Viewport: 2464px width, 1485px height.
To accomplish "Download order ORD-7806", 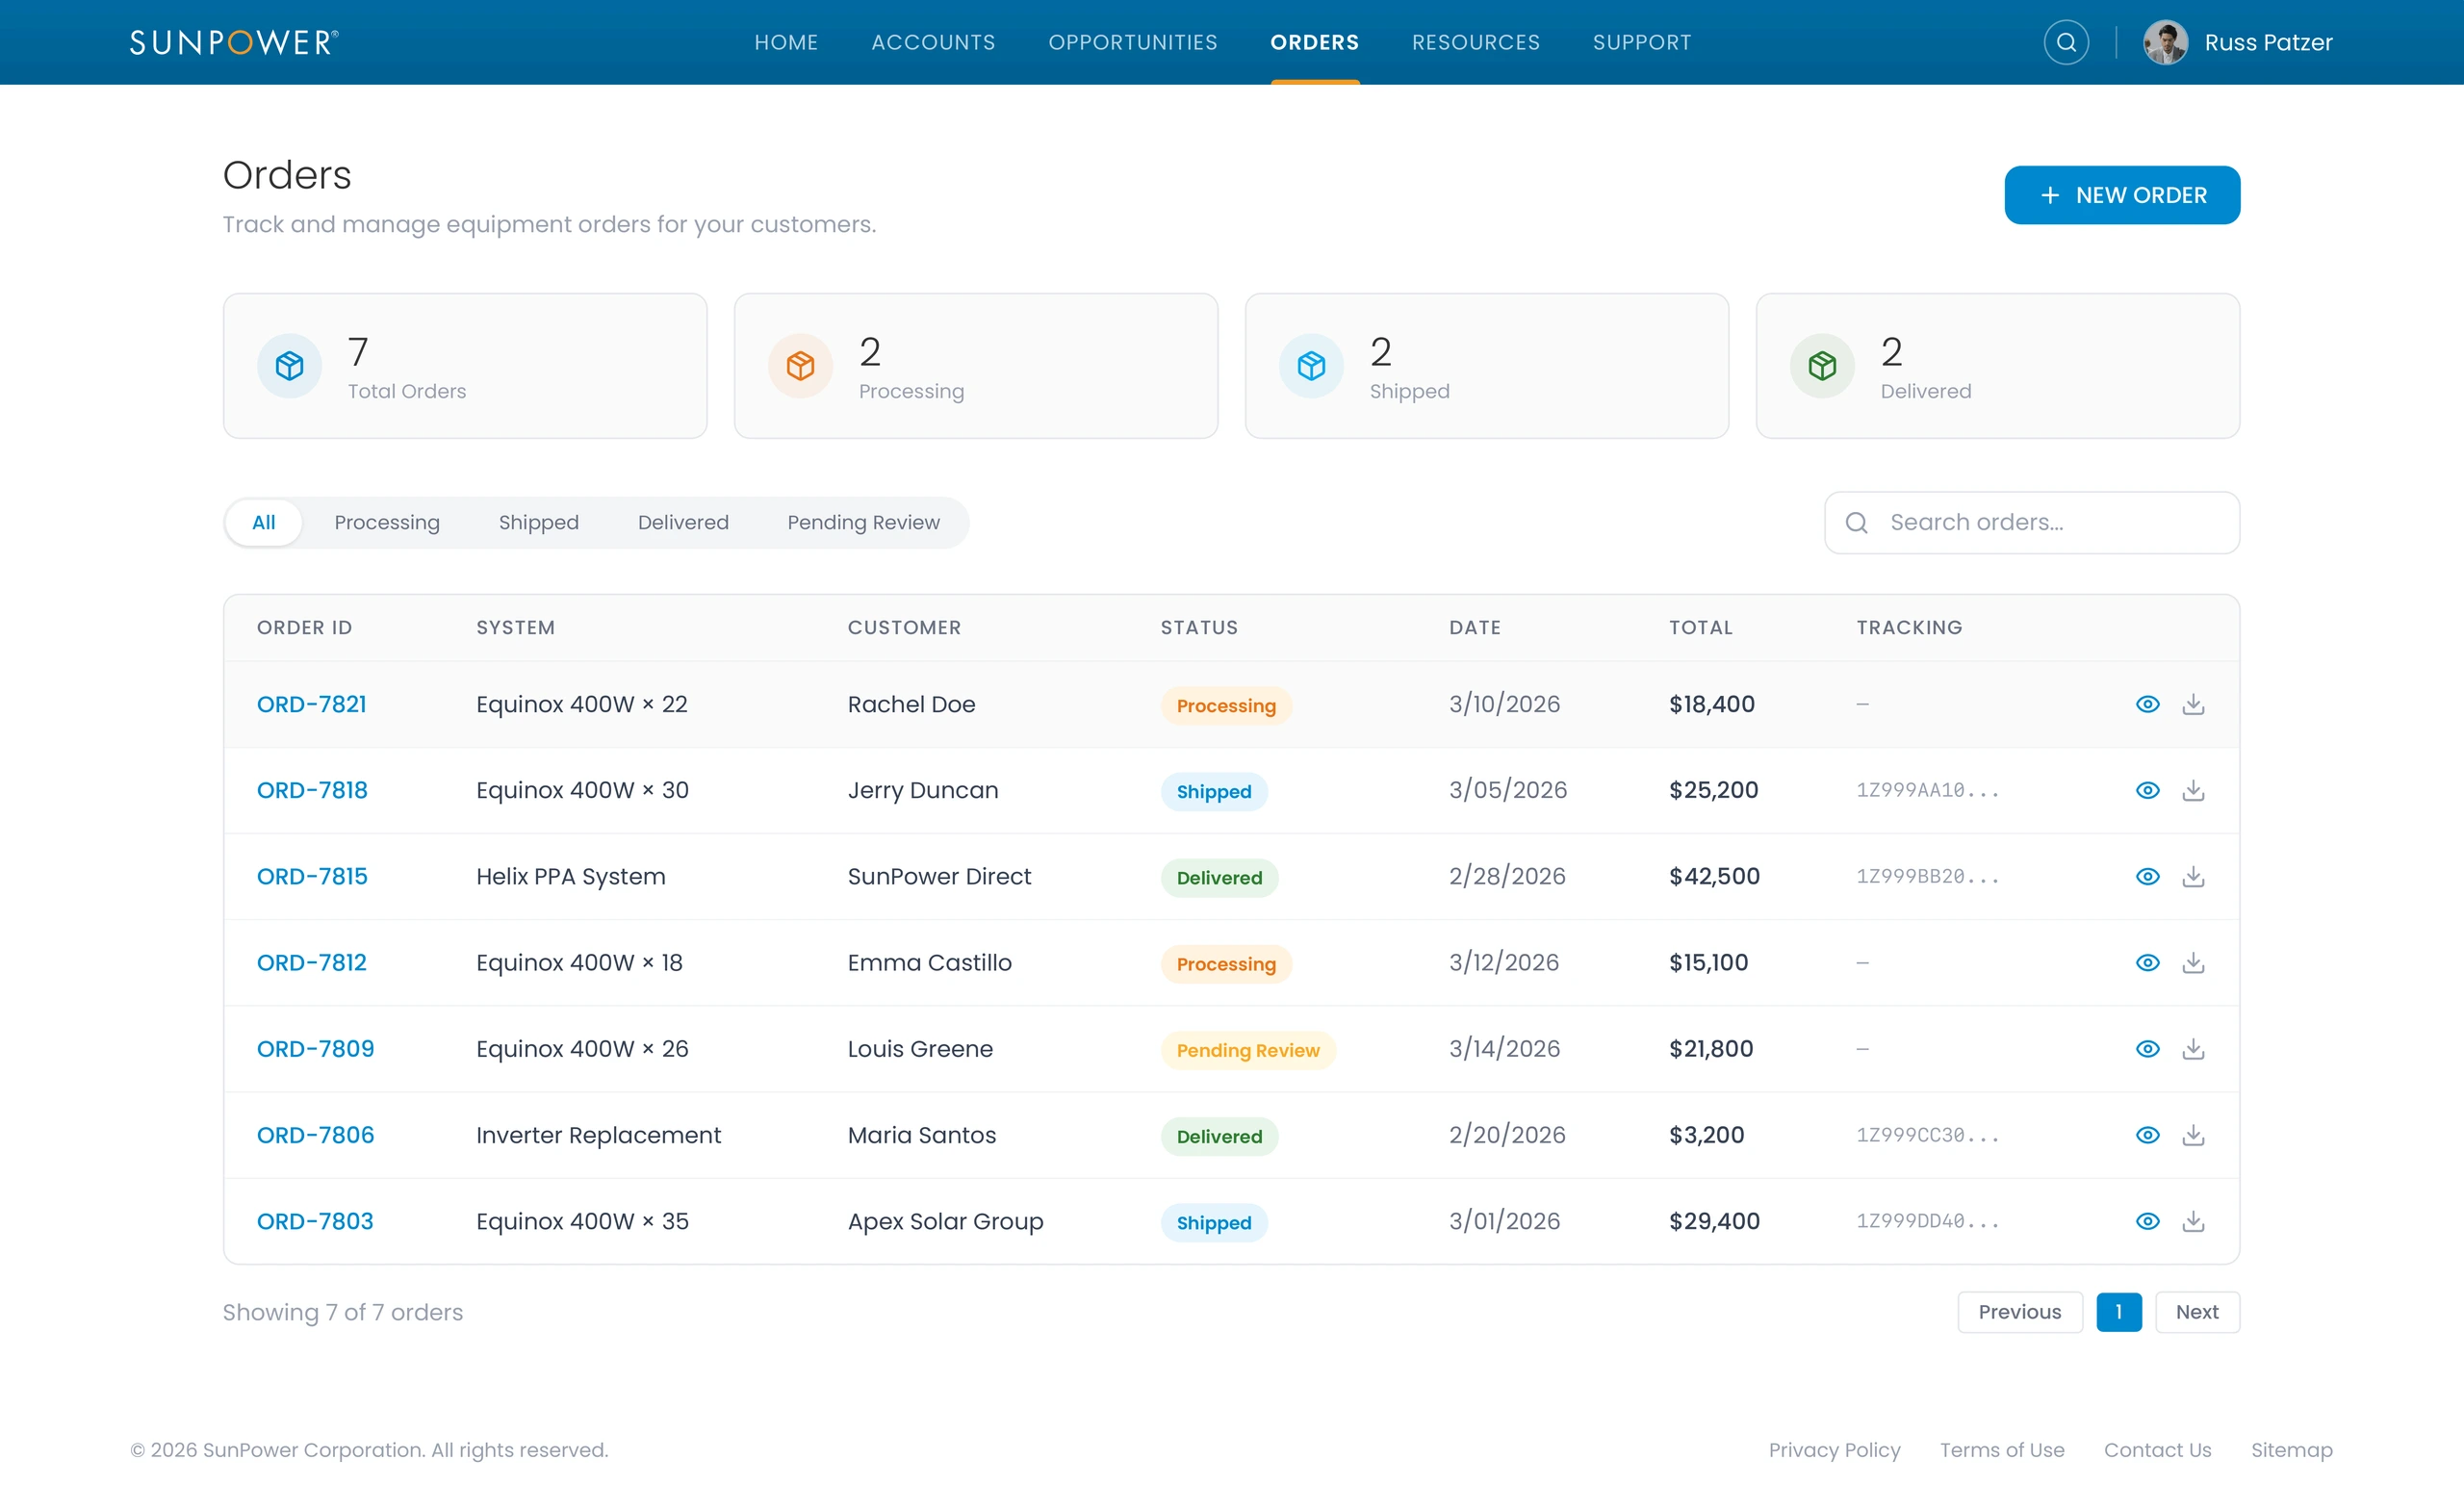I will 2193,1134.
